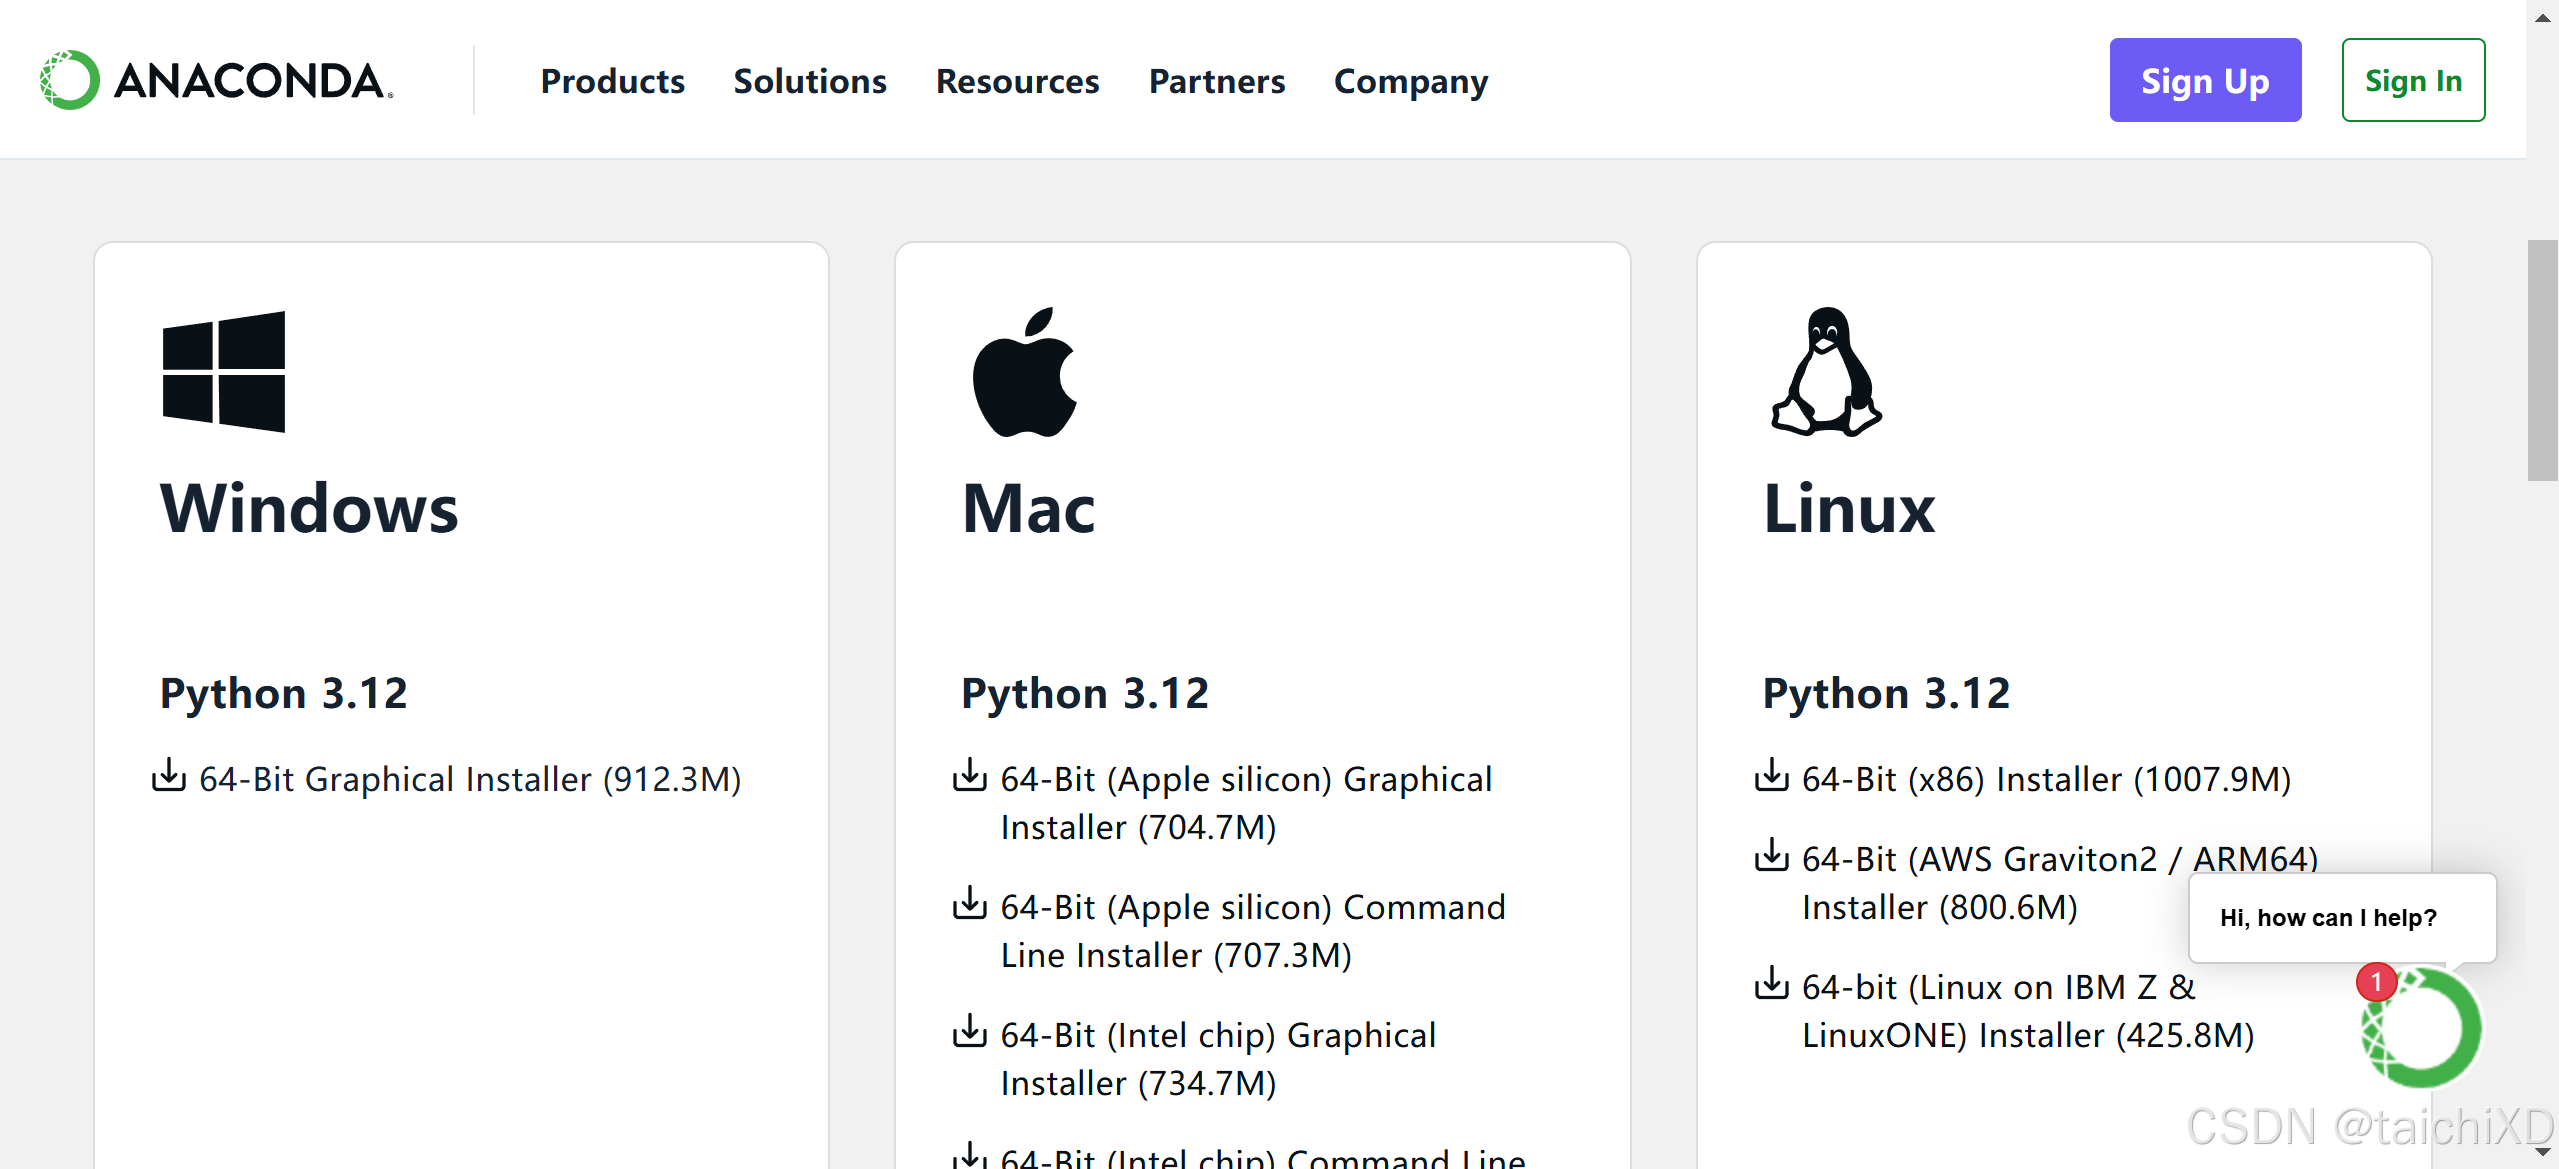Image resolution: width=2559 pixels, height=1169 pixels.
Task: Open the Resources menu
Action: click(x=1017, y=81)
